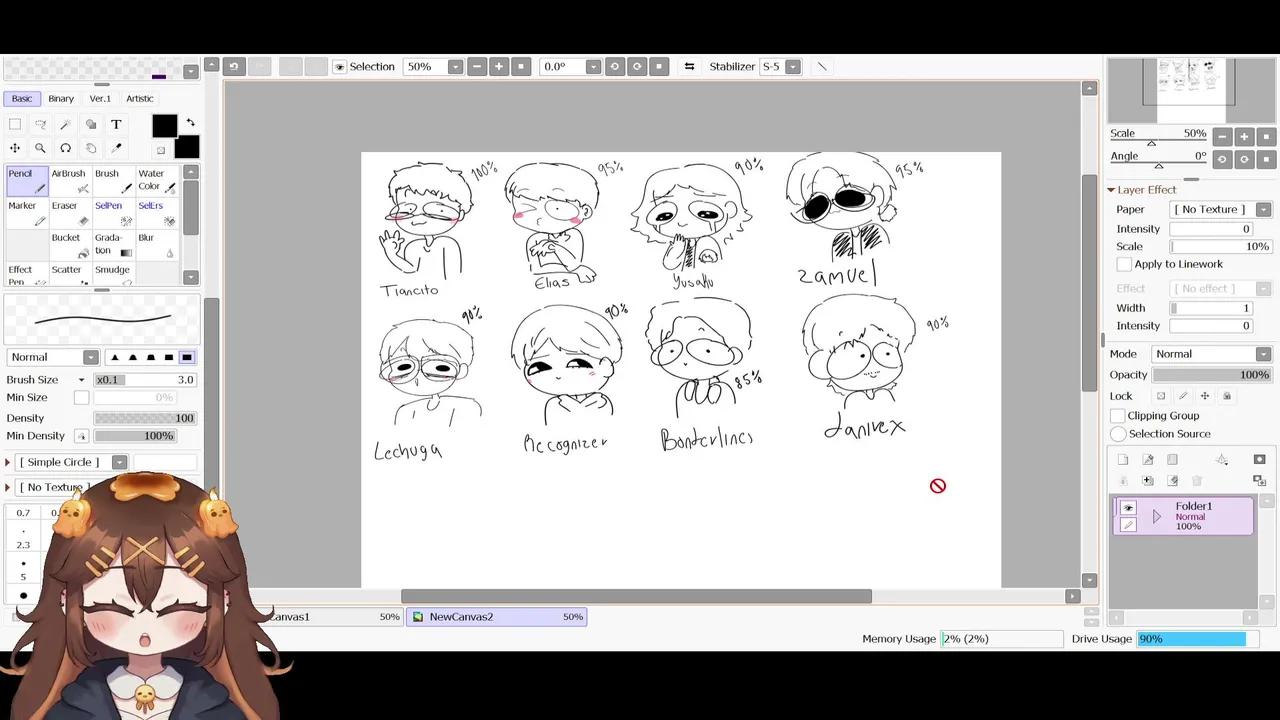Turn on Selection Source option
Image resolution: width=1280 pixels, height=720 pixels.
click(x=1118, y=434)
